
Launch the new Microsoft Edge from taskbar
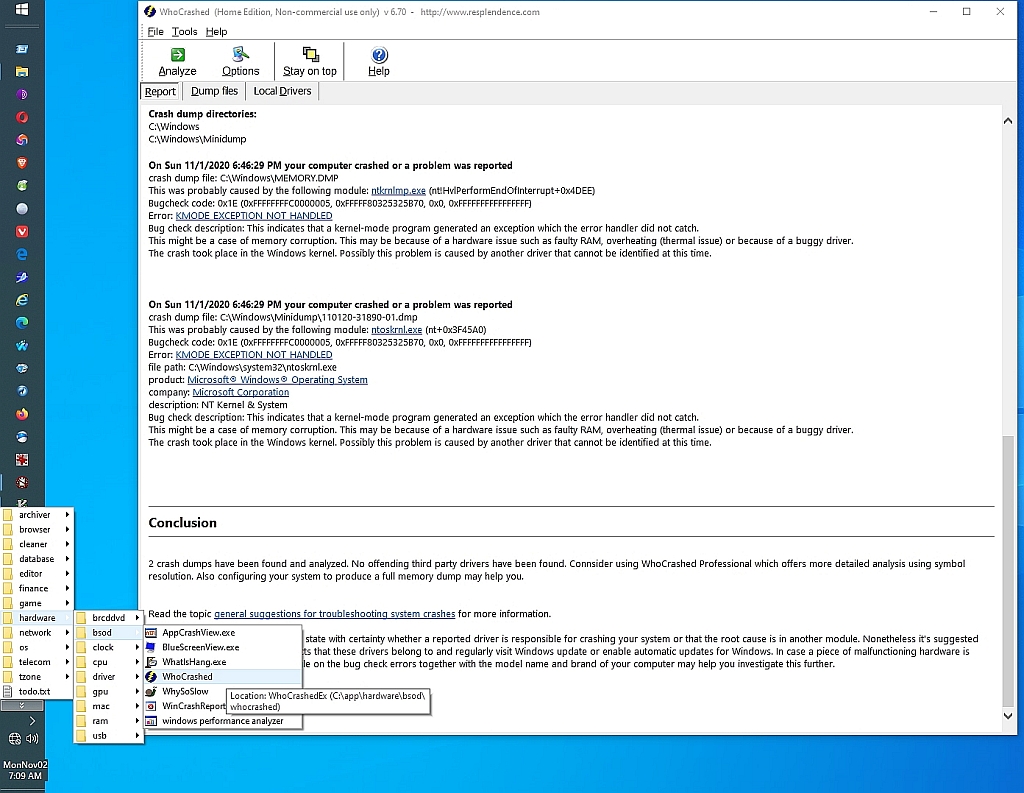(x=22, y=323)
